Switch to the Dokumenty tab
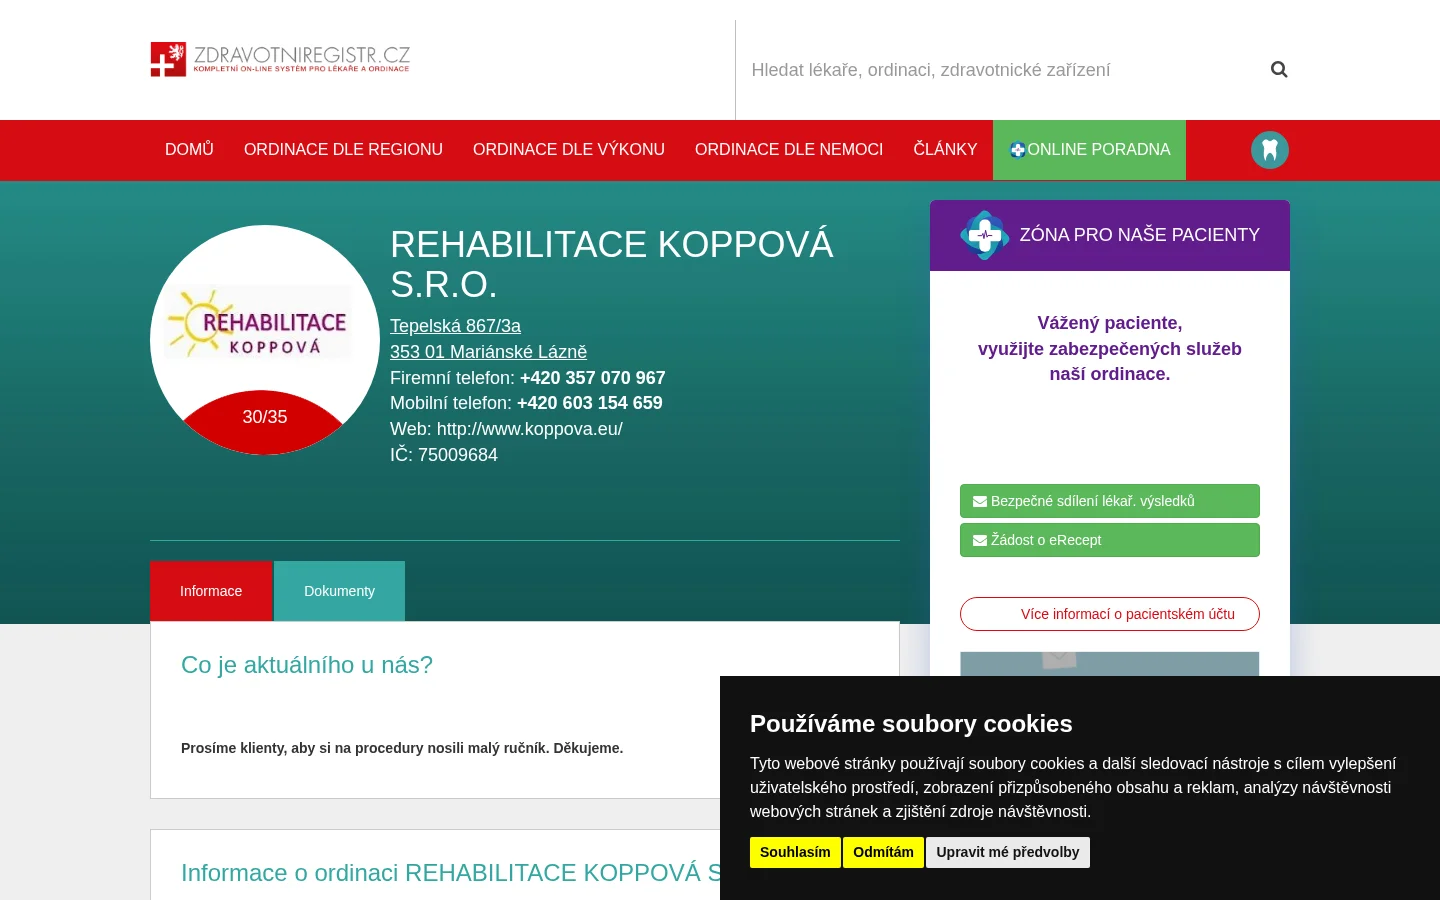Screen dimensions: 1440x900 tap(339, 591)
